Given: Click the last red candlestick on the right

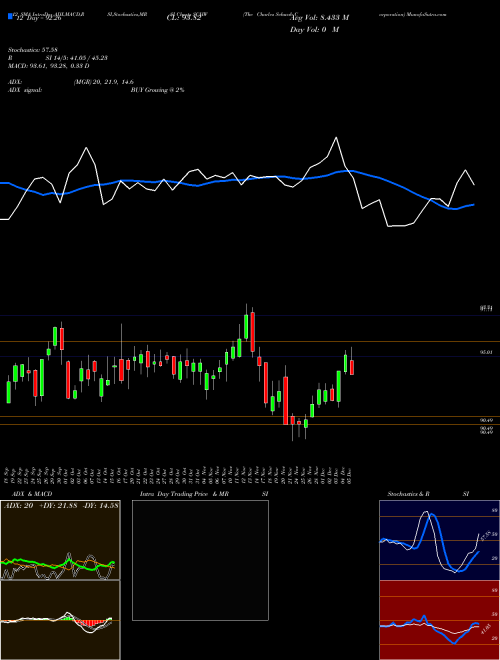Looking at the screenshot, I should click(352, 367).
